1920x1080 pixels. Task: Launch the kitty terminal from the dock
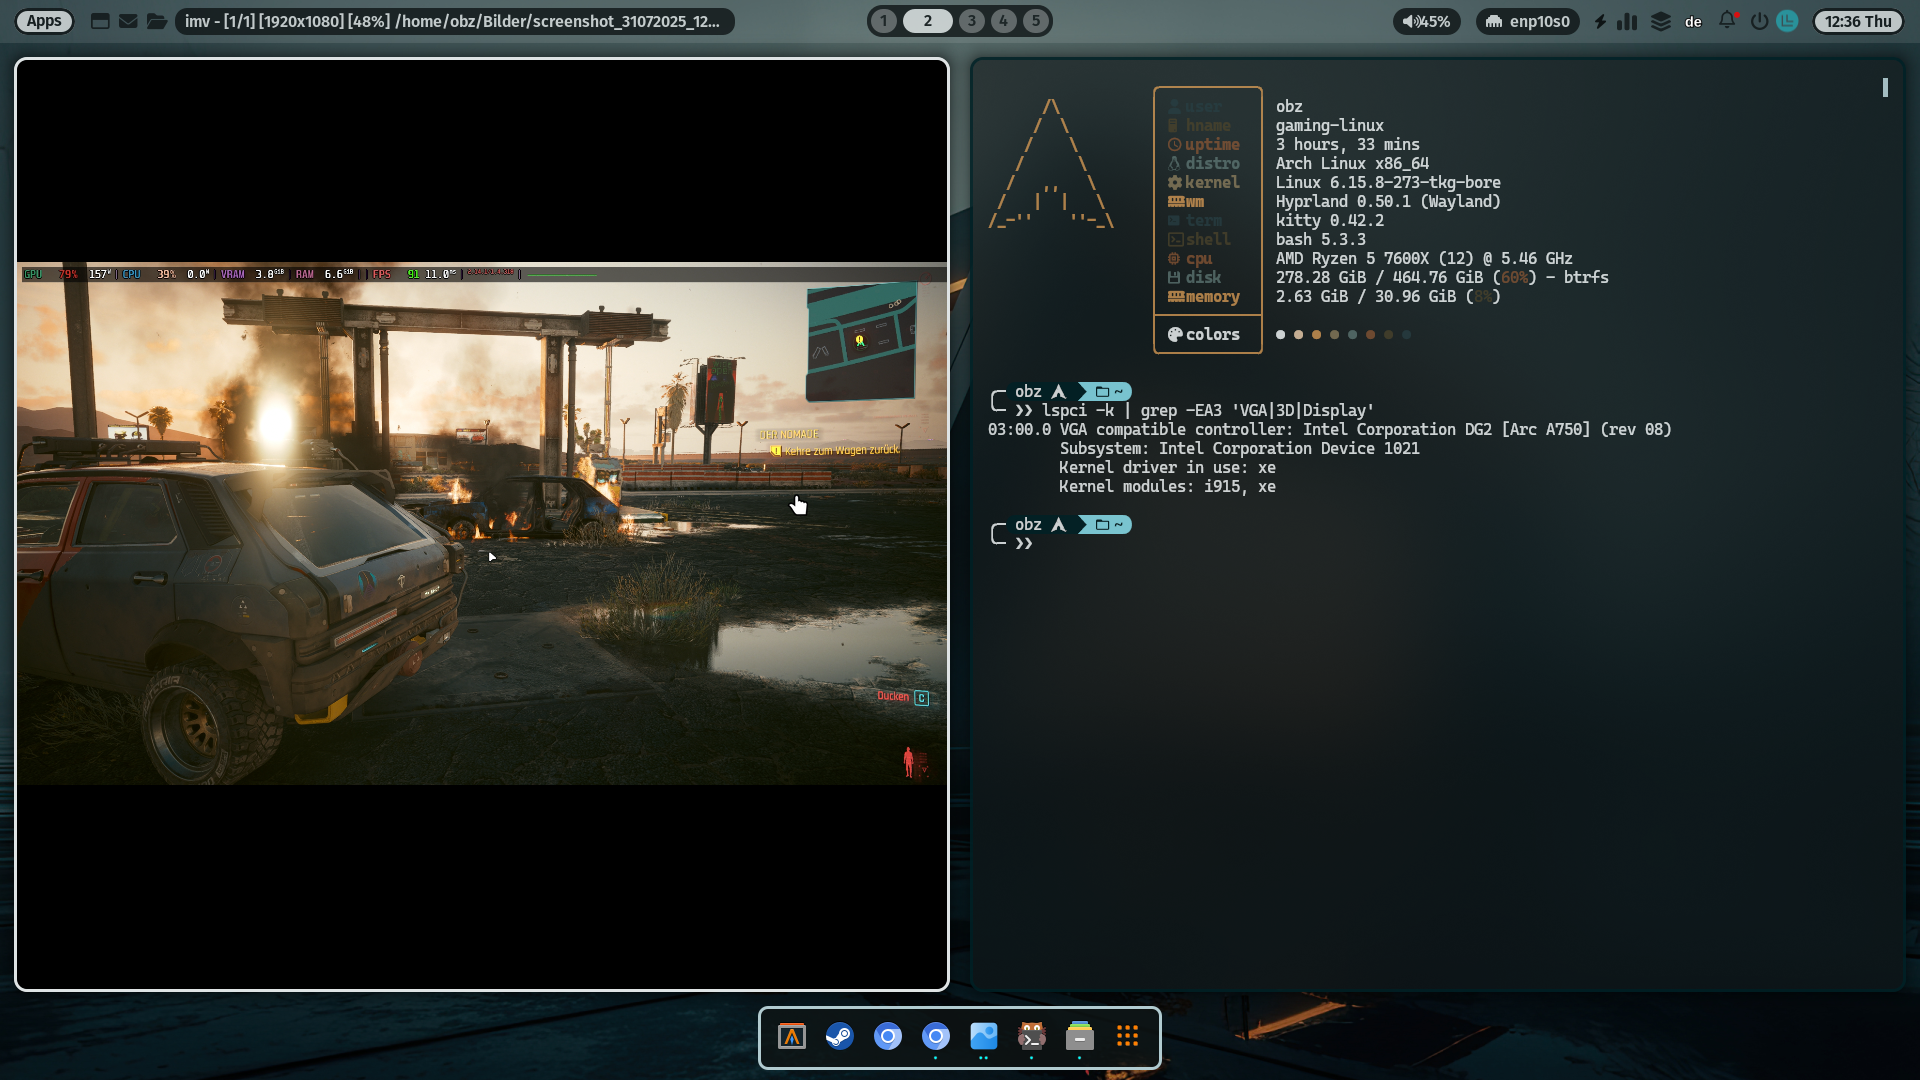tap(1032, 1038)
